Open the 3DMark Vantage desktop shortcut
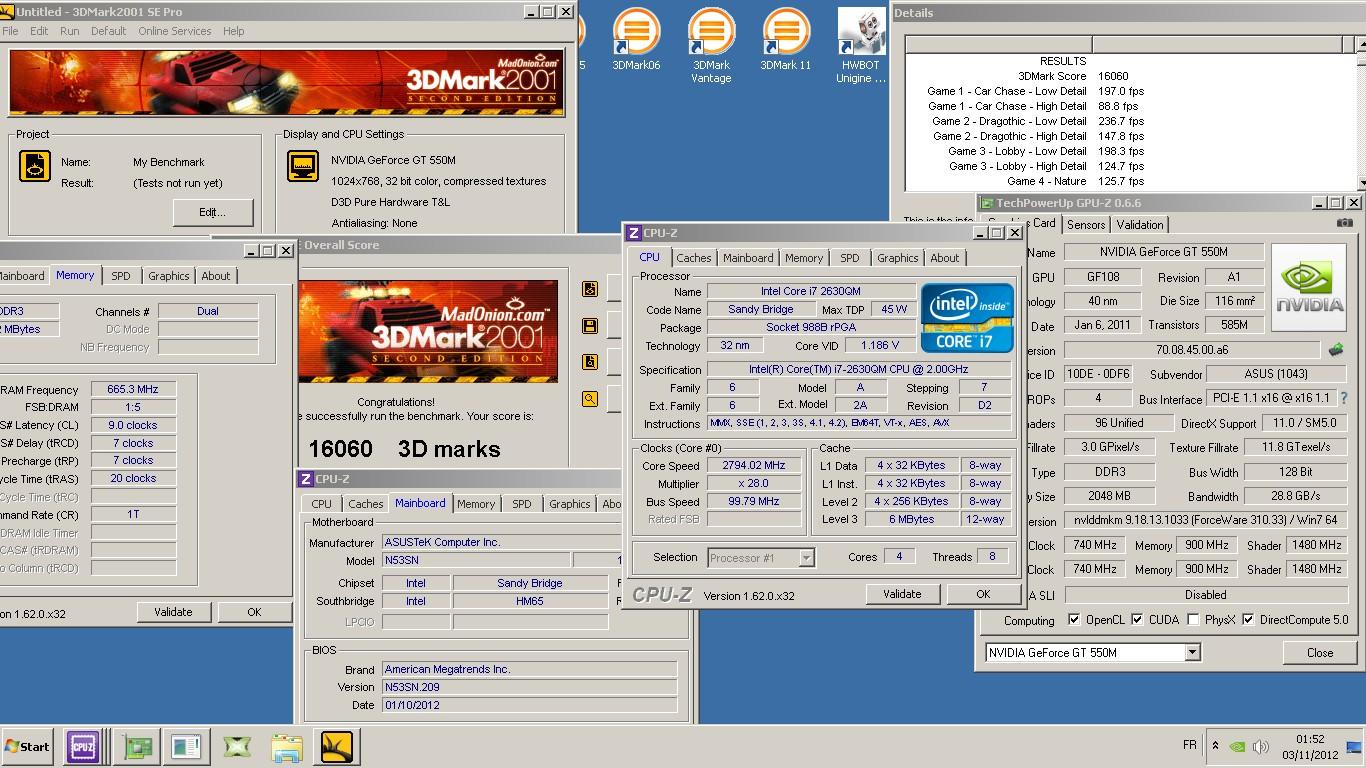The image size is (1366, 768). pyautogui.click(x=711, y=46)
